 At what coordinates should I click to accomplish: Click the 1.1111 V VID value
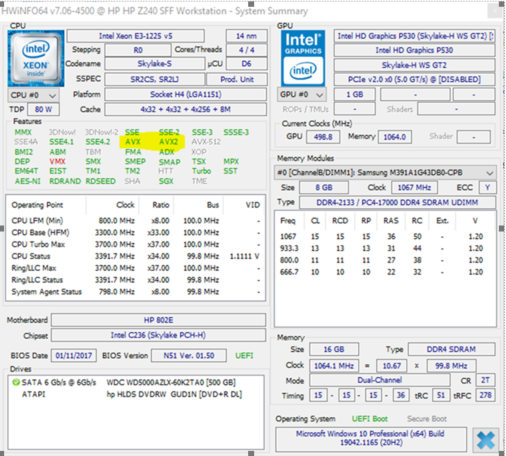coord(245,256)
